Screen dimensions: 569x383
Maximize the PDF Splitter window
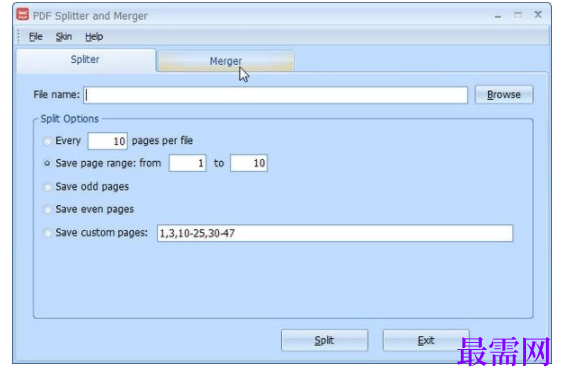[x=518, y=15]
